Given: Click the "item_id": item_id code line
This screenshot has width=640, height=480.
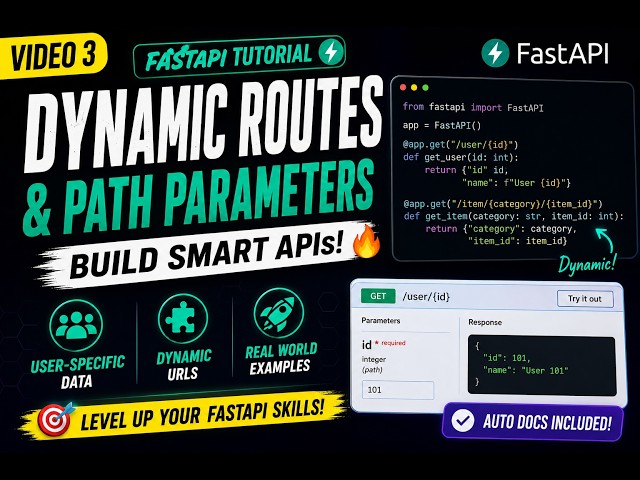Looking at the screenshot, I should [x=517, y=241].
